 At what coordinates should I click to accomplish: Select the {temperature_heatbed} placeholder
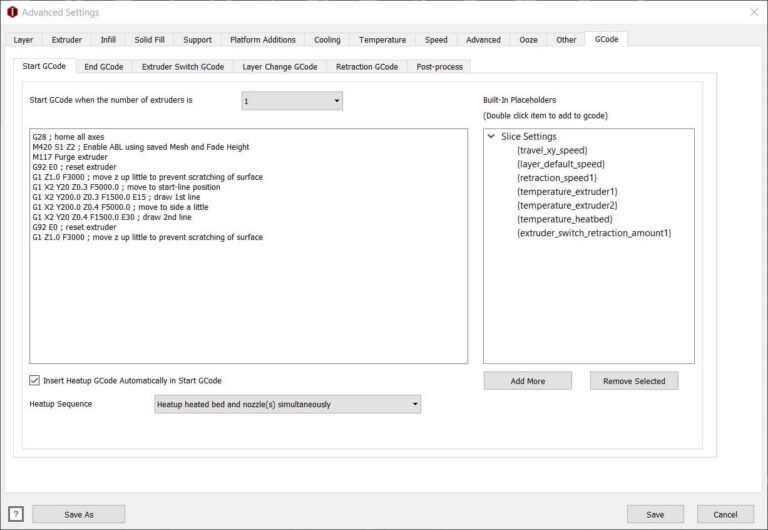[x=565, y=219]
